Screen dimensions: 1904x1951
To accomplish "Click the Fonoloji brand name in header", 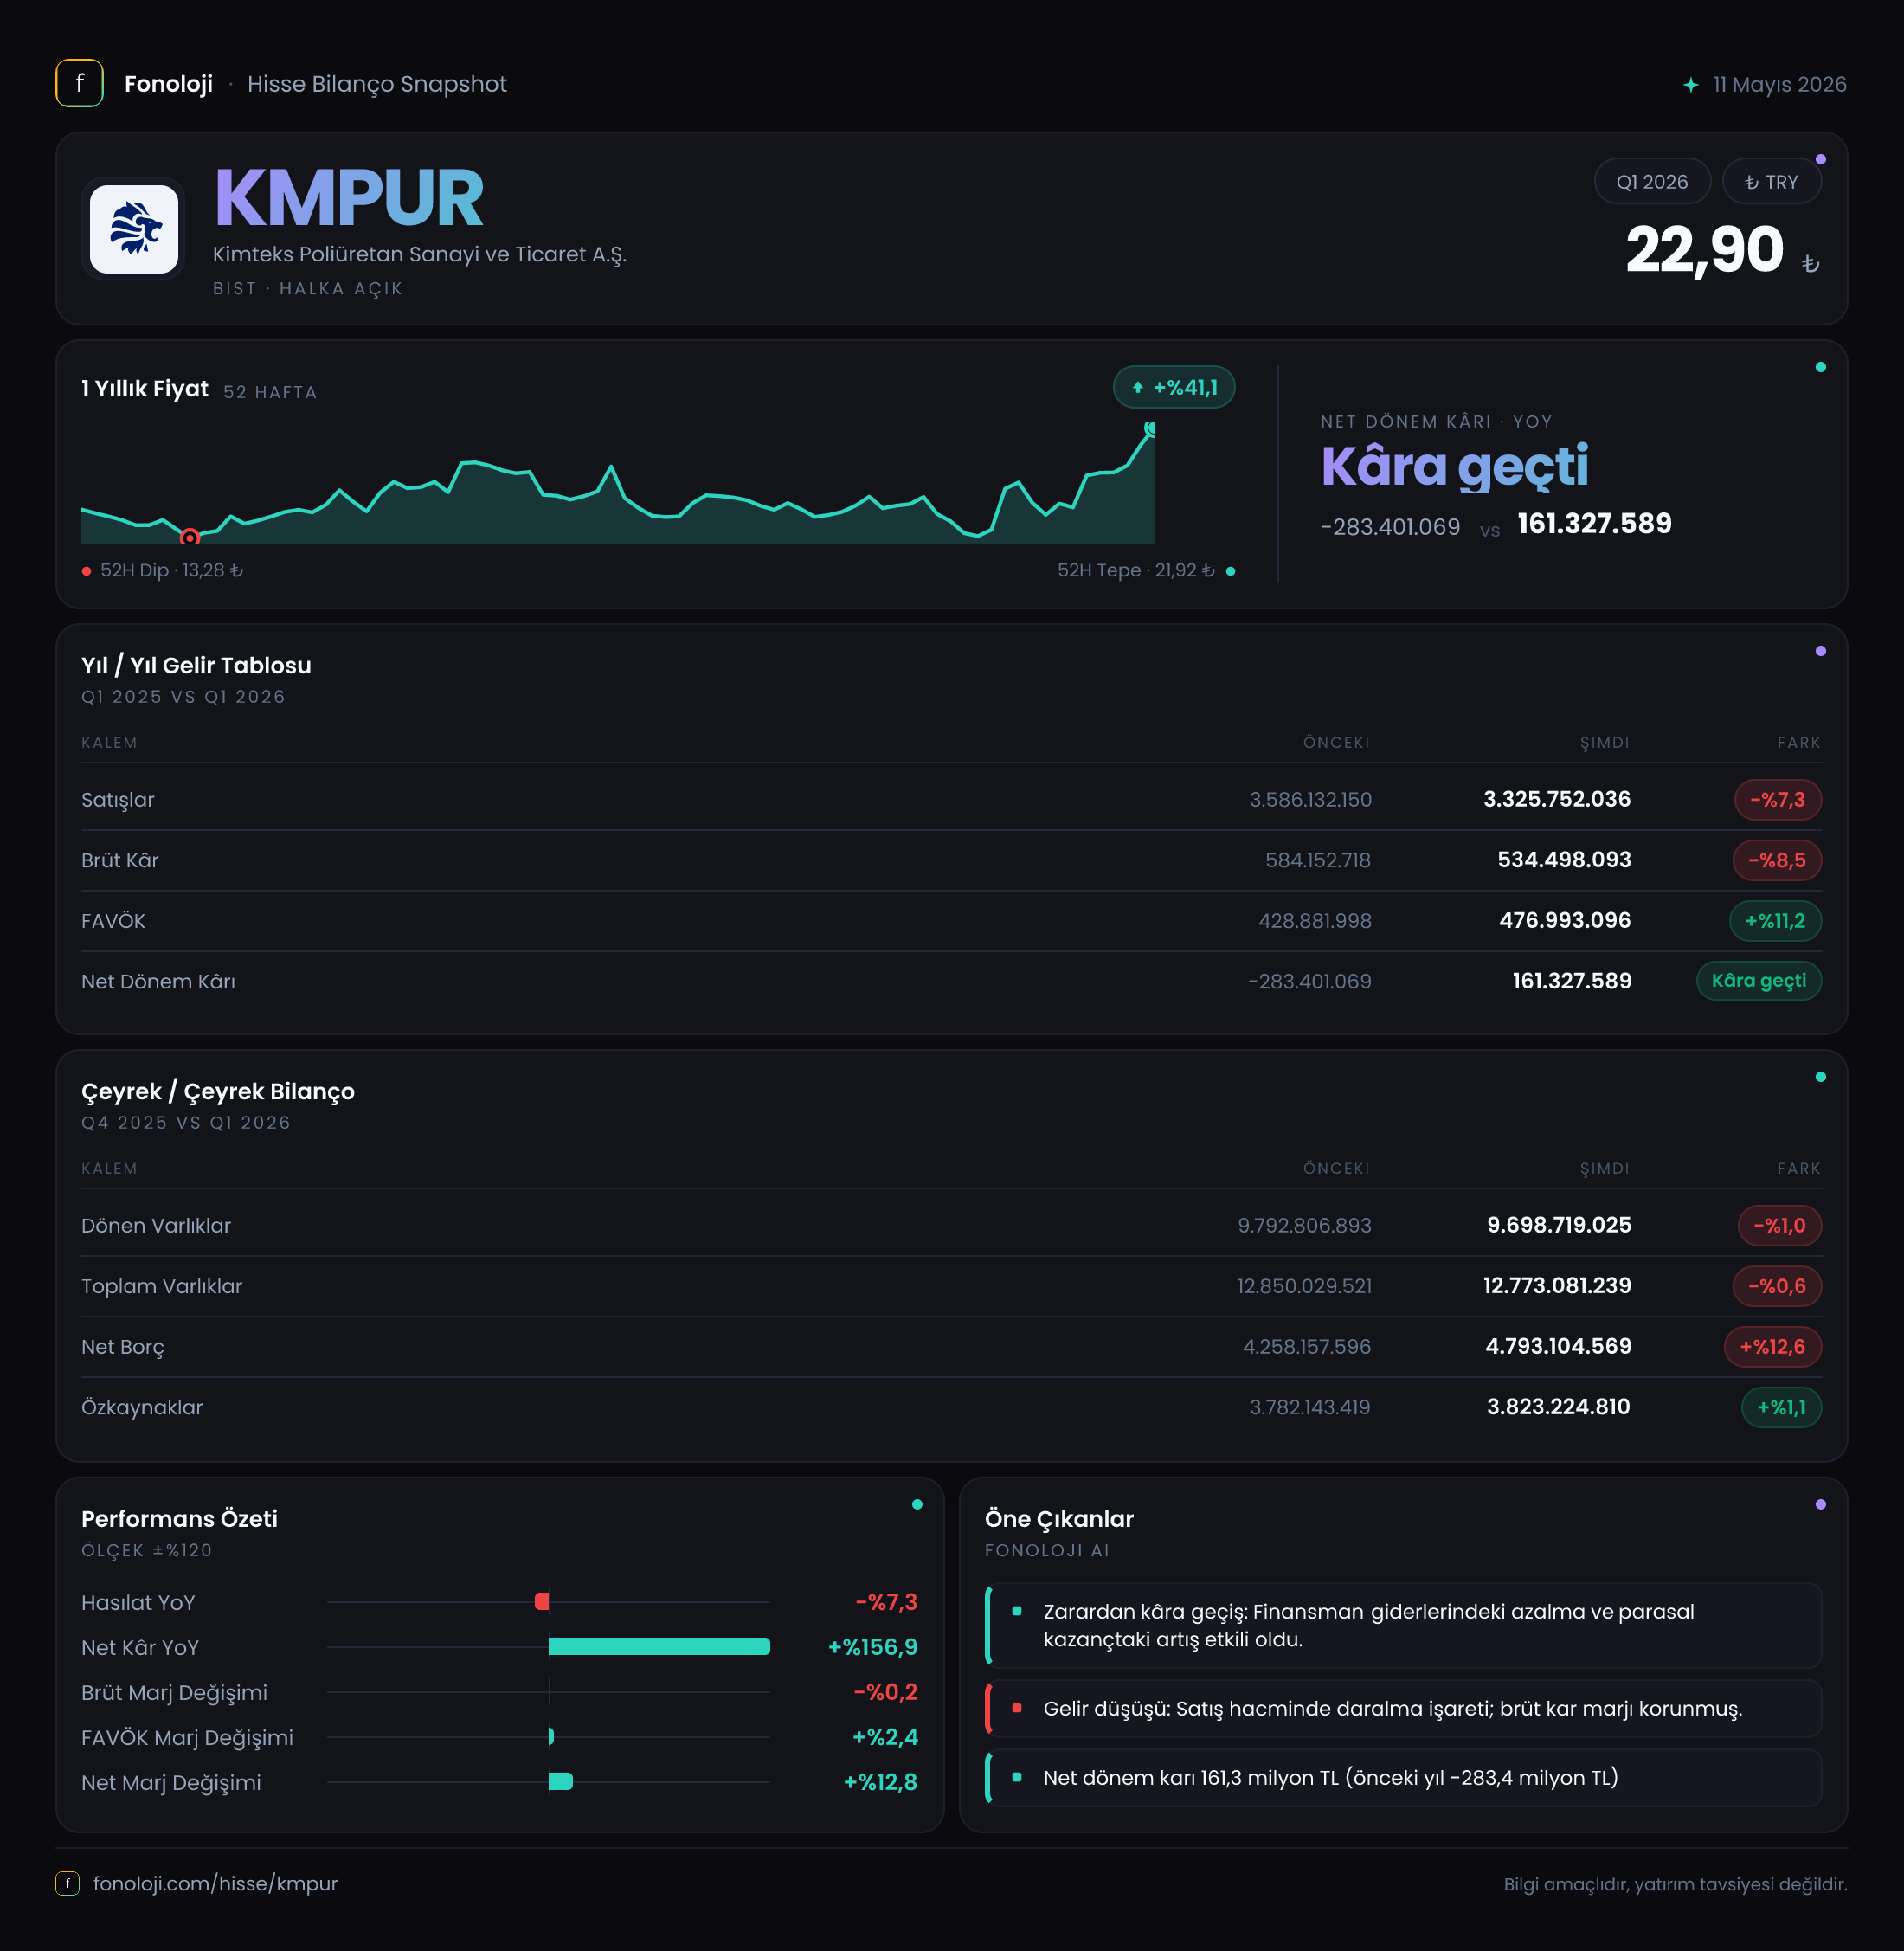I will coord(168,84).
